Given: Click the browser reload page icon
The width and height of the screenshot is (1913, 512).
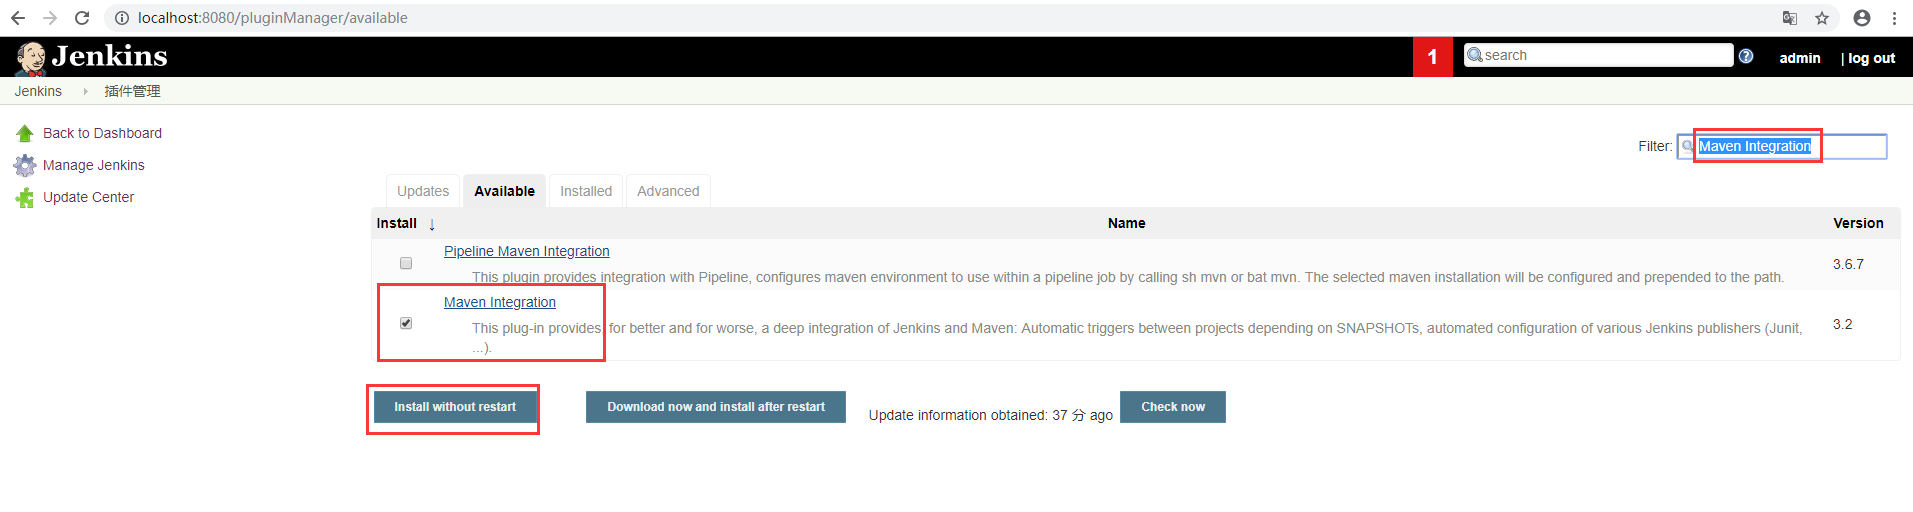Looking at the screenshot, I should click(82, 18).
